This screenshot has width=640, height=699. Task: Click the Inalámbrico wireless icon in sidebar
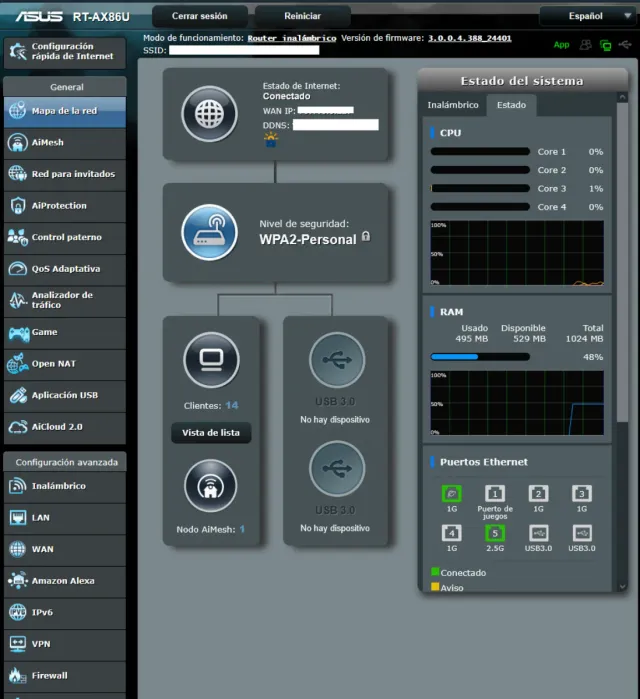click(18, 486)
